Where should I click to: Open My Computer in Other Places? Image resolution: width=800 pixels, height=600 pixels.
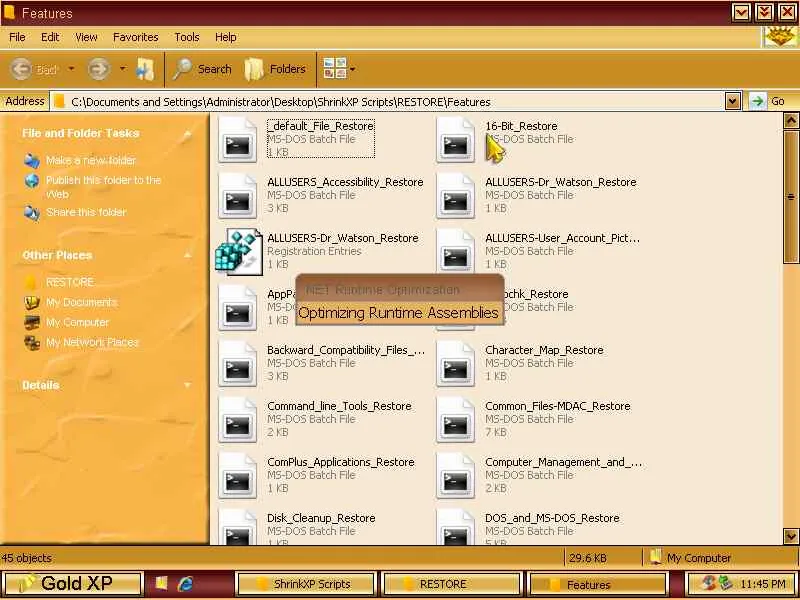(78, 322)
